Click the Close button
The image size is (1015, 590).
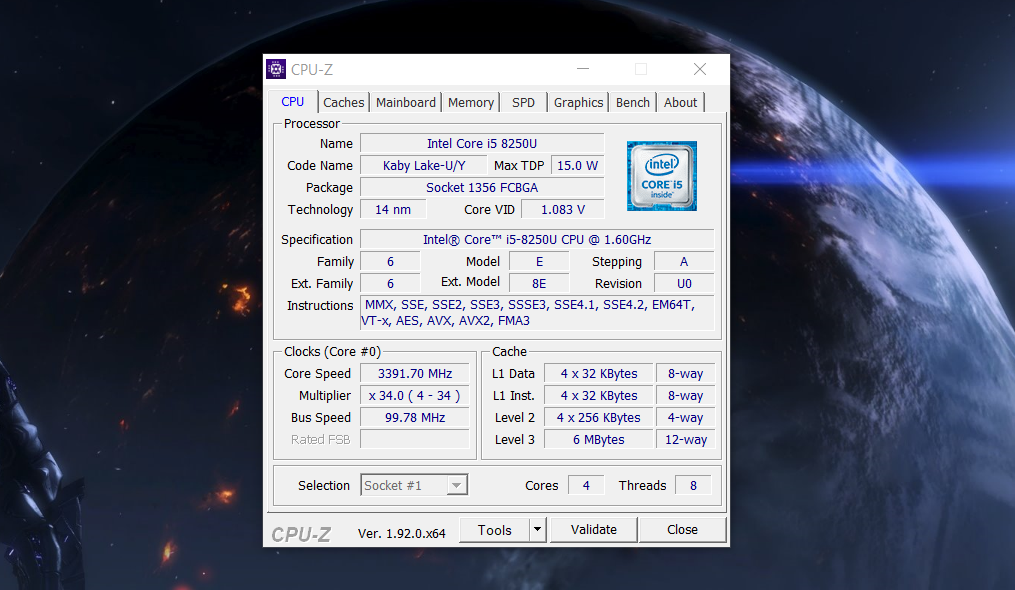tap(682, 530)
